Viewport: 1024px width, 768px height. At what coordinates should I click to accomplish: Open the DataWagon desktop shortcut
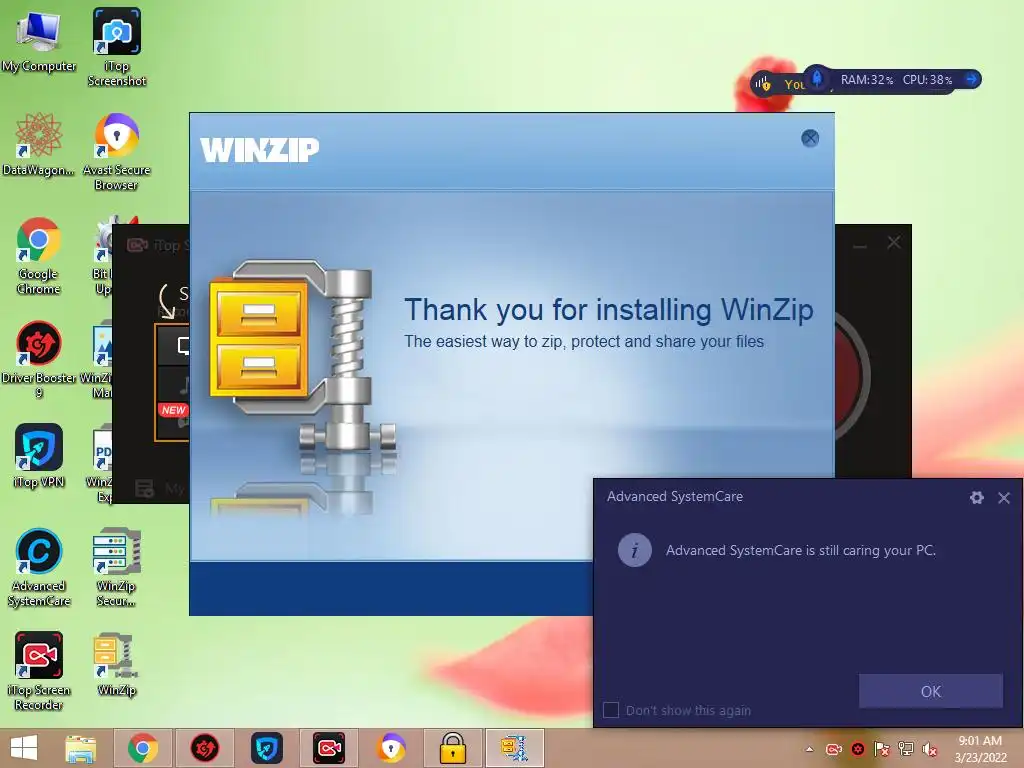coord(39,145)
